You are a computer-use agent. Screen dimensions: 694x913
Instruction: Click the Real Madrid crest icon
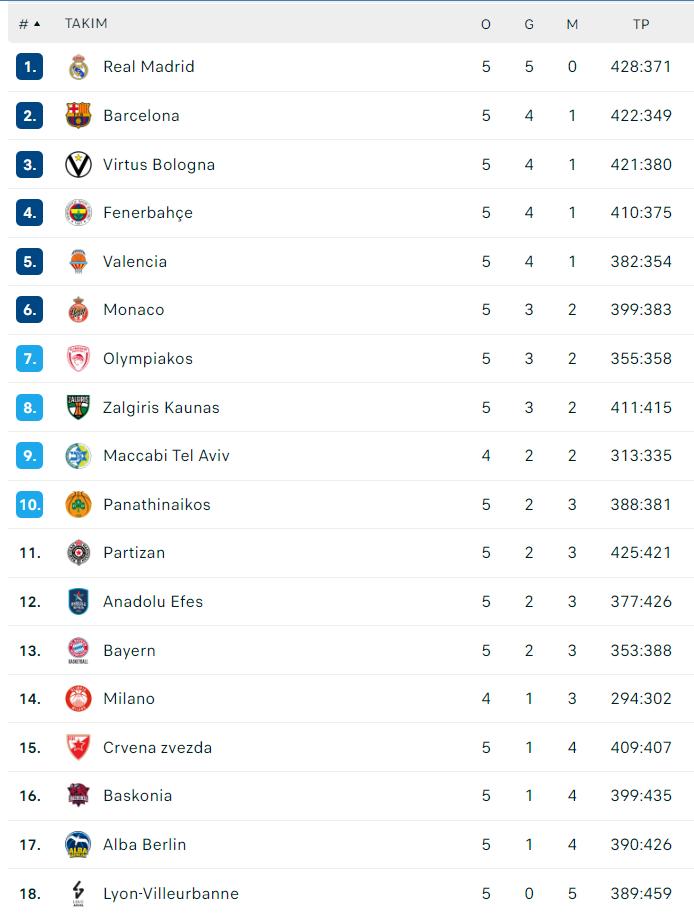click(x=78, y=67)
